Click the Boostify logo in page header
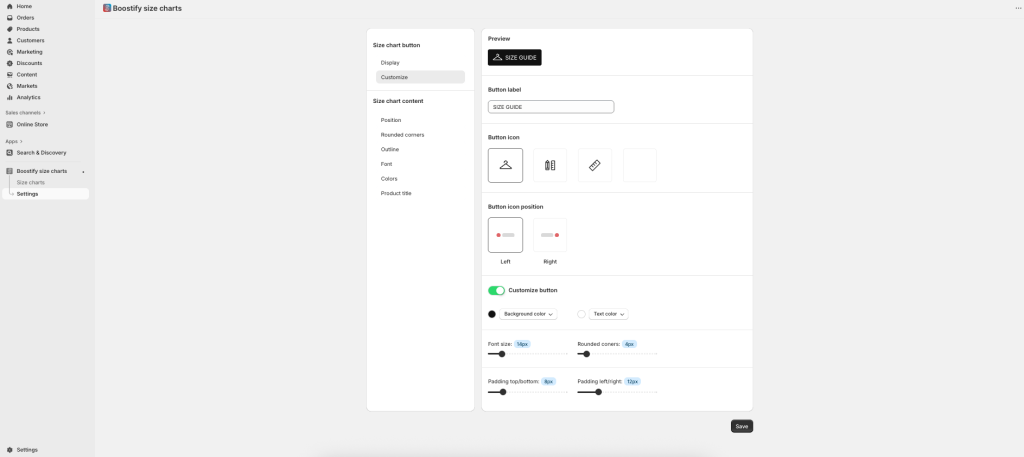The image size is (1024, 457). 107,8
